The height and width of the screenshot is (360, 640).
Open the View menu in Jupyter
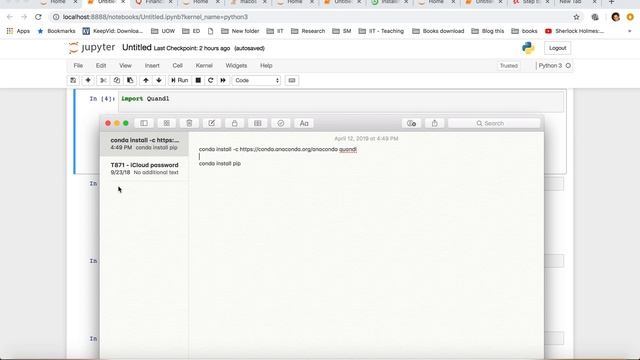(x=125, y=65)
